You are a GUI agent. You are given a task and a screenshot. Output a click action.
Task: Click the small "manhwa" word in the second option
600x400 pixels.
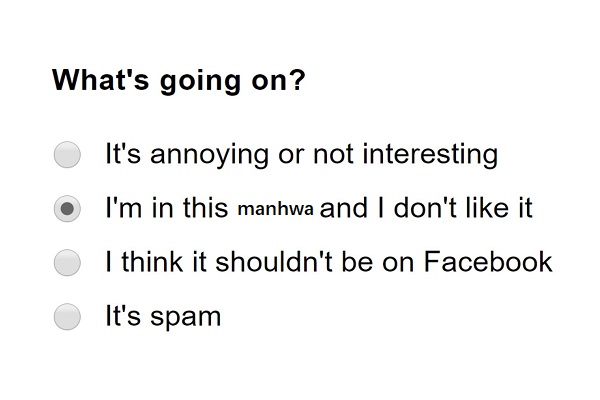pyautogui.click(x=276, y=209)
